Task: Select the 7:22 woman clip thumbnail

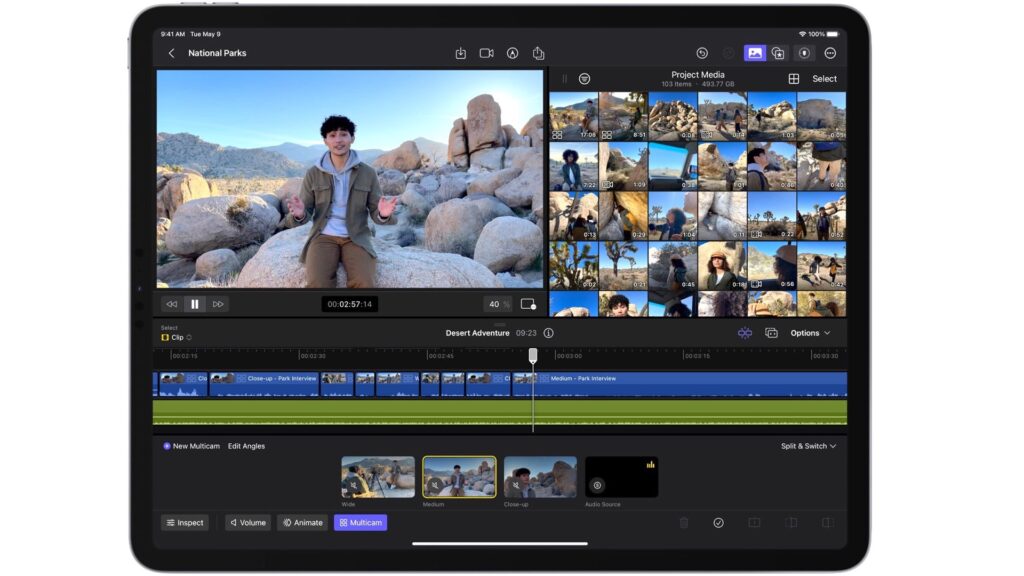Action: [x=573, y=167]
